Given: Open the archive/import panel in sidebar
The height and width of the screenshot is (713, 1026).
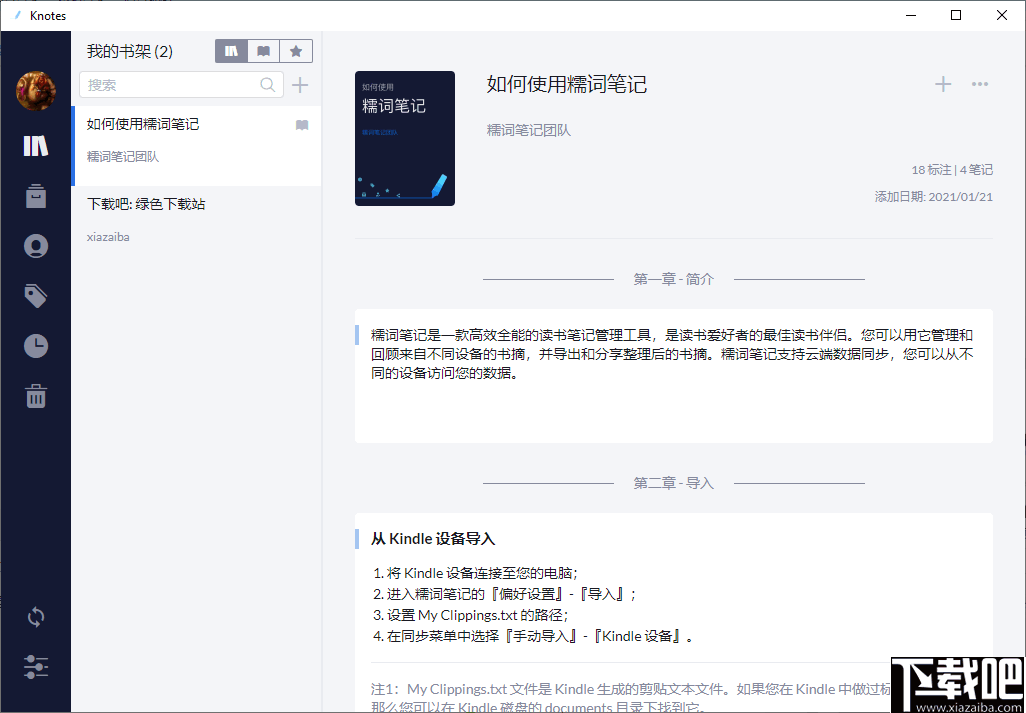Looking at the screenshot, I should point(36,196).
